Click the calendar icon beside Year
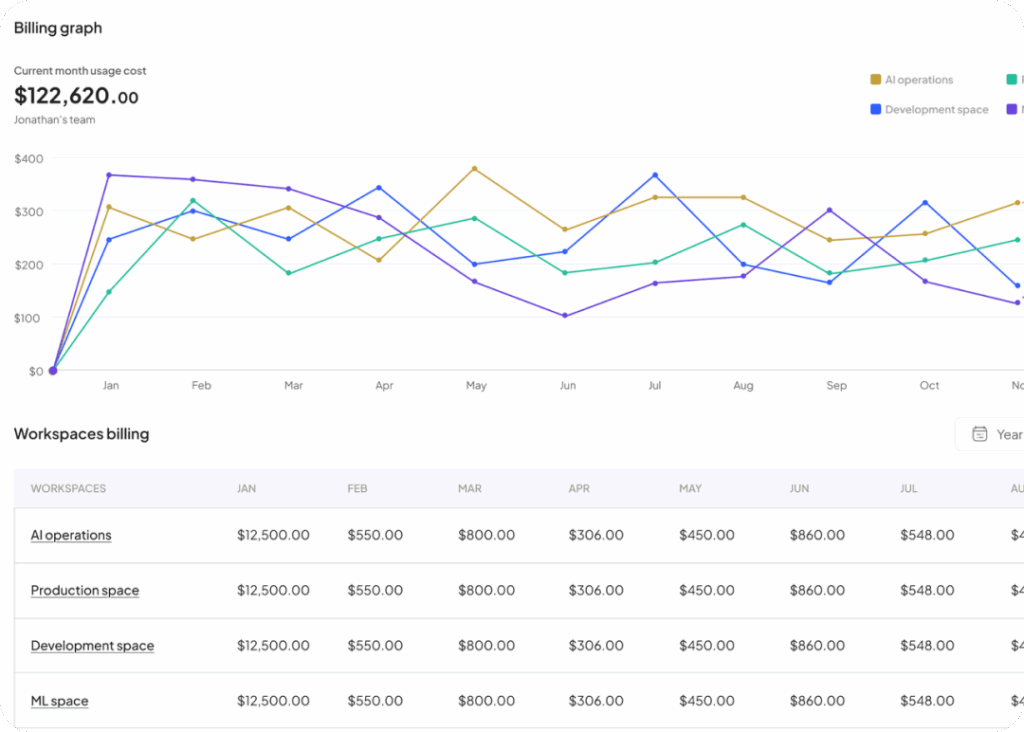The width and height of the screenshot is (1024, 732). pyautogui.click(x=980, y=434)
